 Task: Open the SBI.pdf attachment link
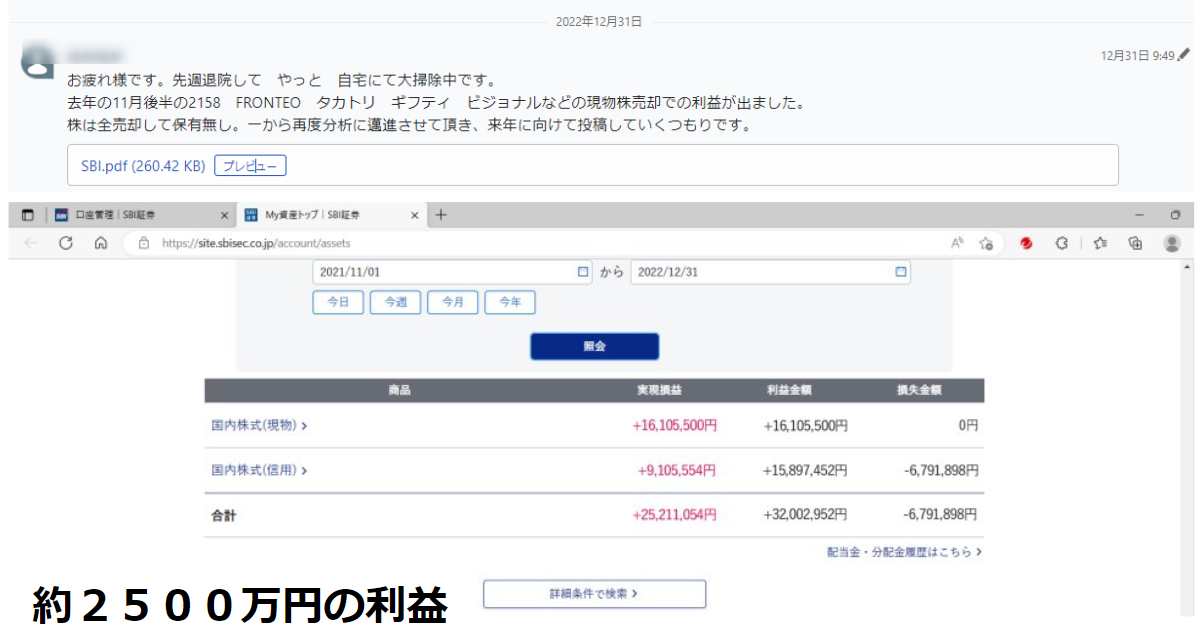coord(143,165)
